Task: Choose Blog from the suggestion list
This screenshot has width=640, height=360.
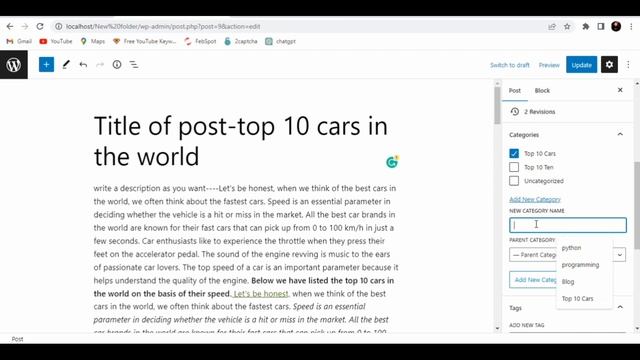Action: [x=568, y=282]
